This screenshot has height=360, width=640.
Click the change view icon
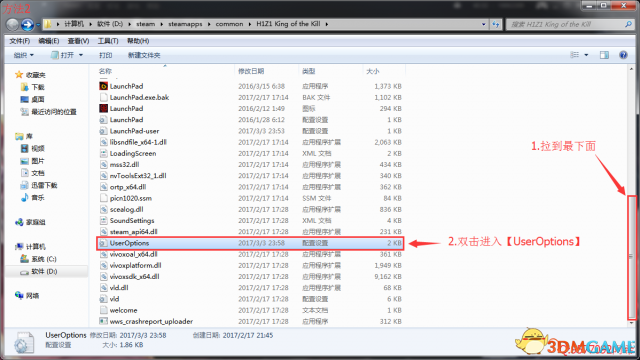coord(574,55)
